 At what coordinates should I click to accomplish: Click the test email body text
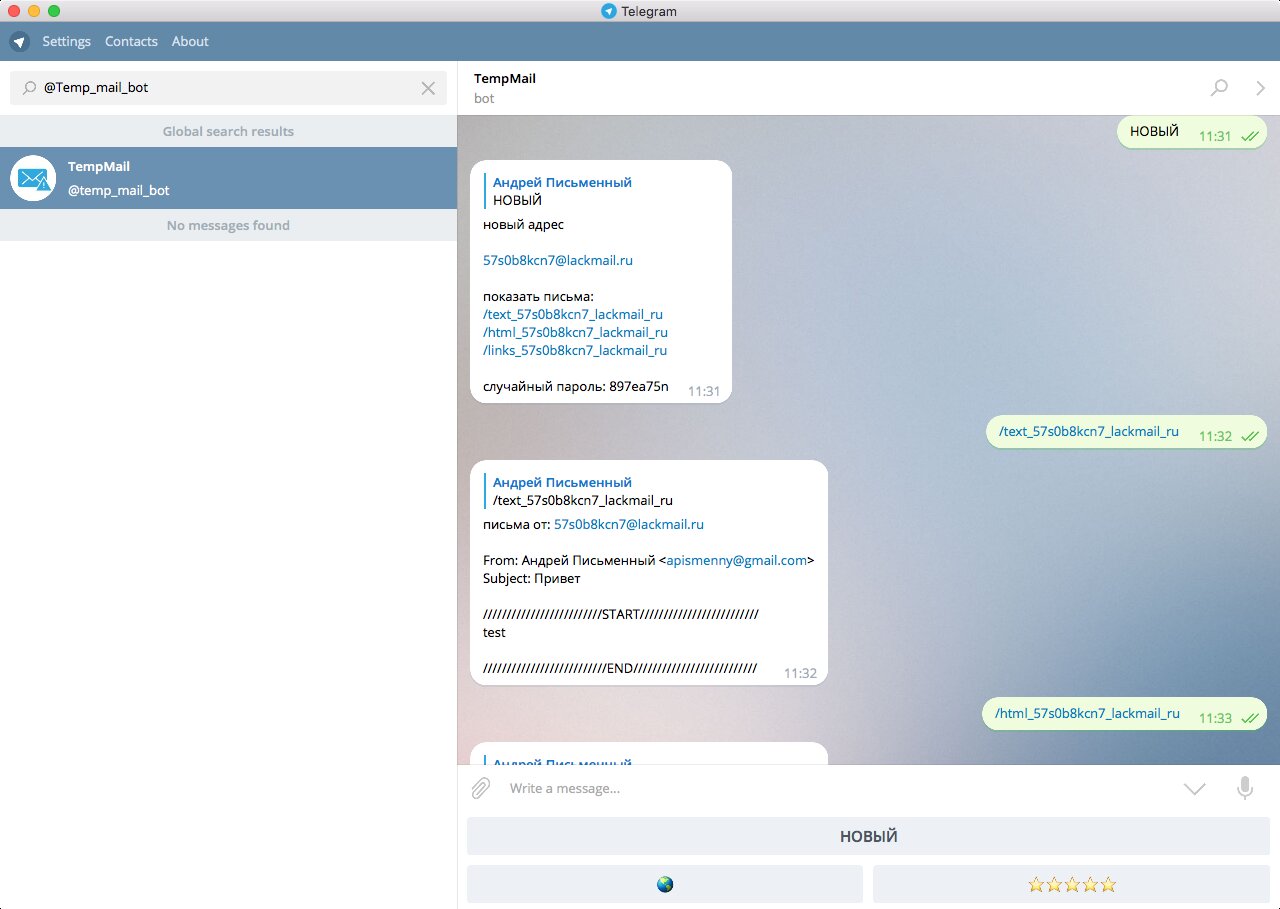click(x=494, y=632)
